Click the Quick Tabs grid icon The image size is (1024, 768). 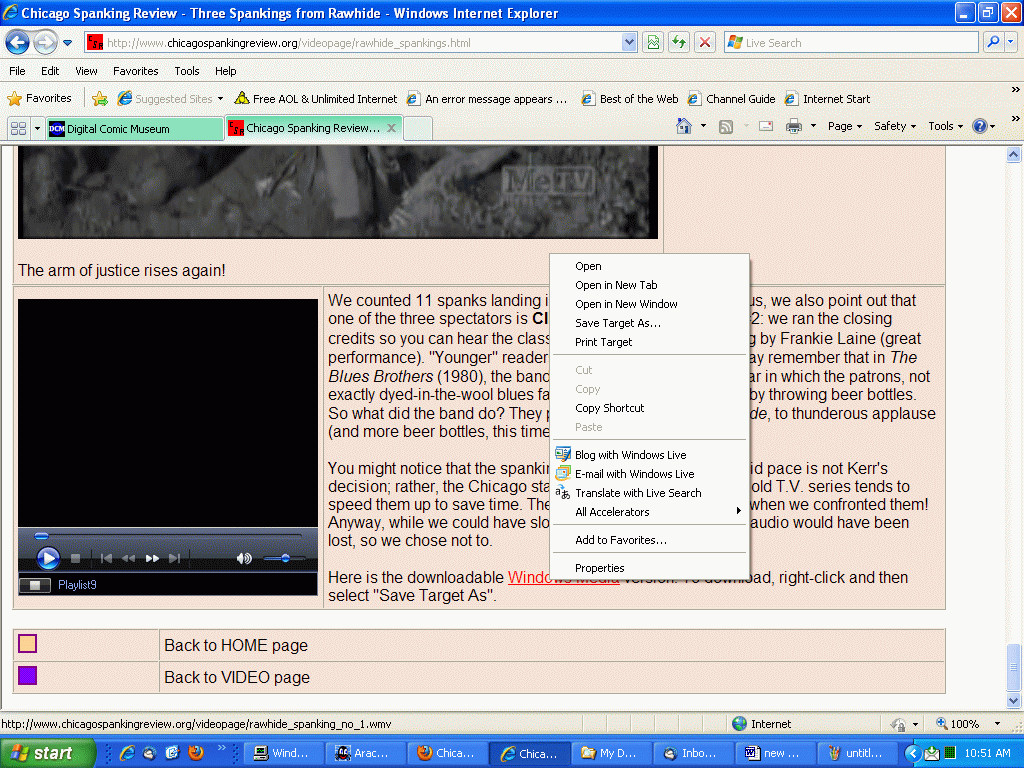pos(19,129)
